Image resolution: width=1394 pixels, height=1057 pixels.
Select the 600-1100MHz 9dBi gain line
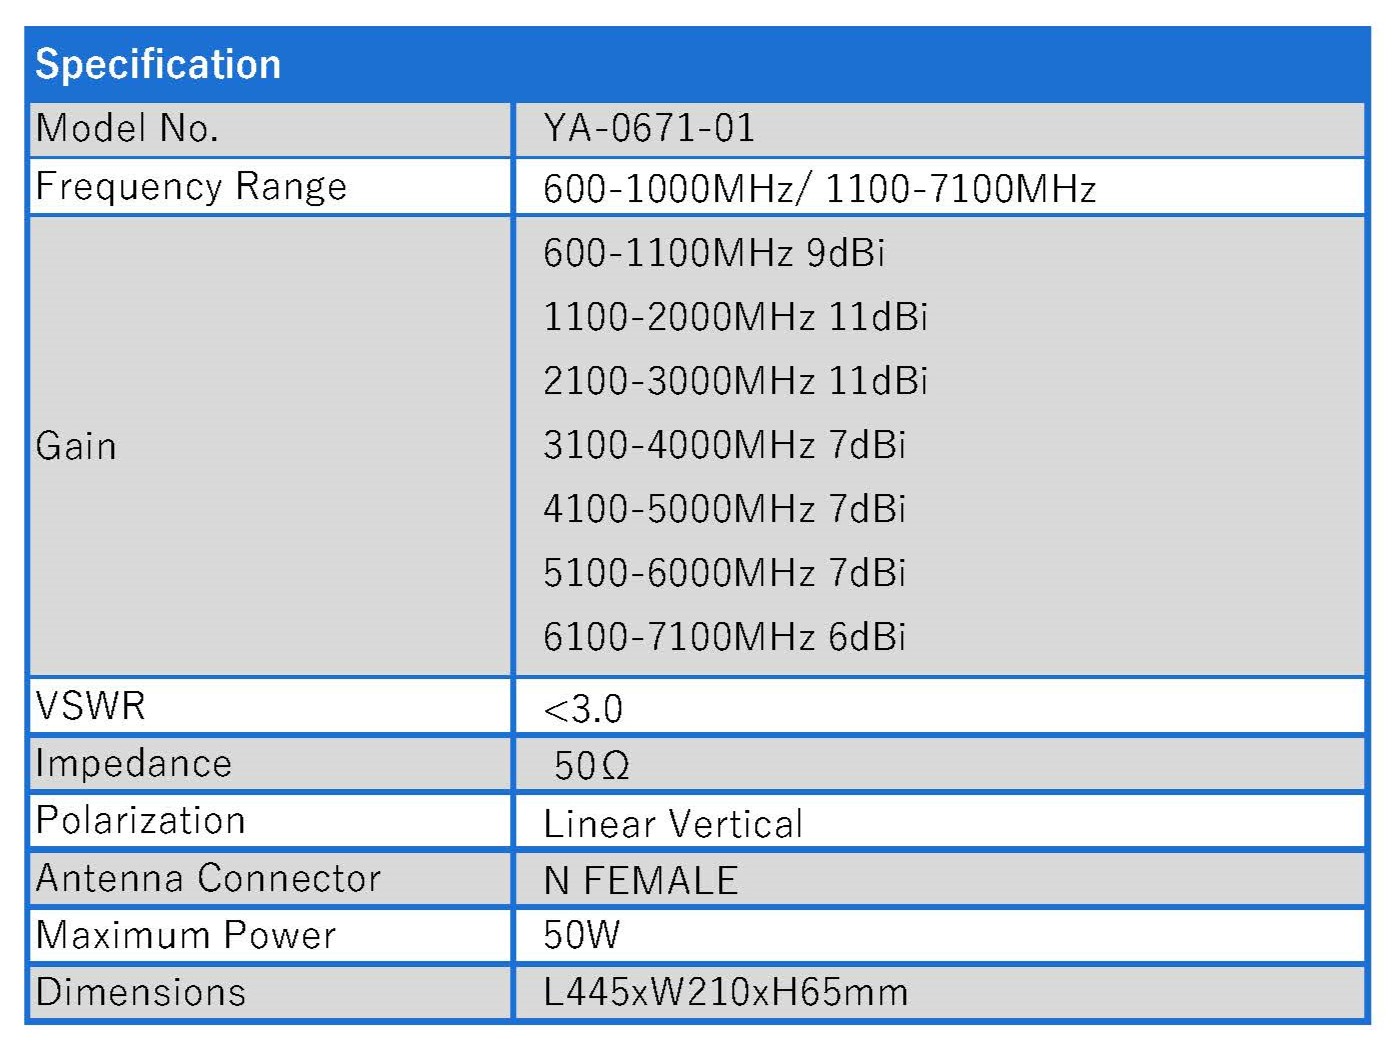point(713,253)
